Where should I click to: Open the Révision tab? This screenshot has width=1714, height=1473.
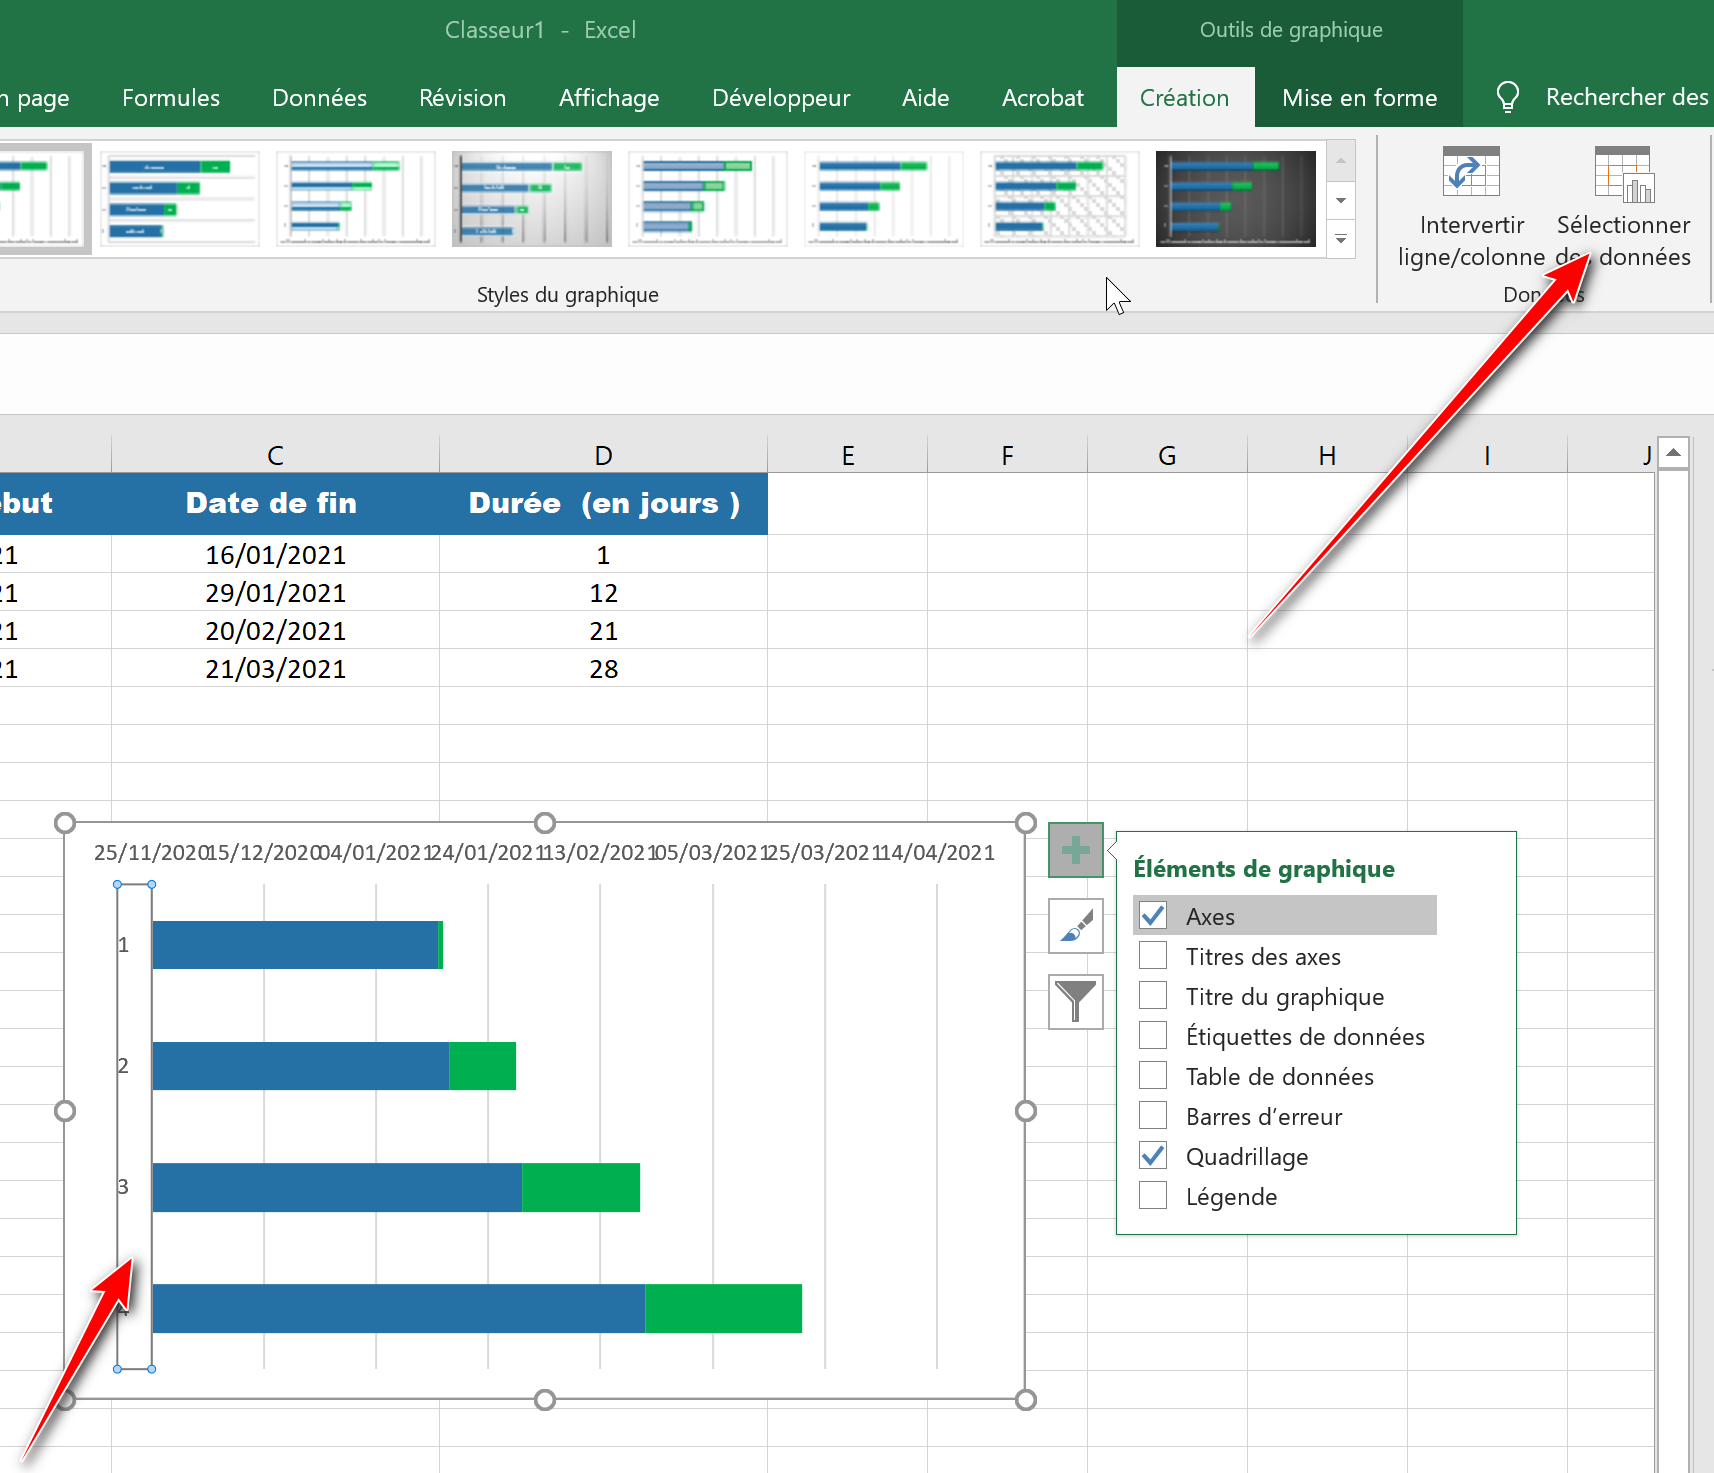(462, 98)
